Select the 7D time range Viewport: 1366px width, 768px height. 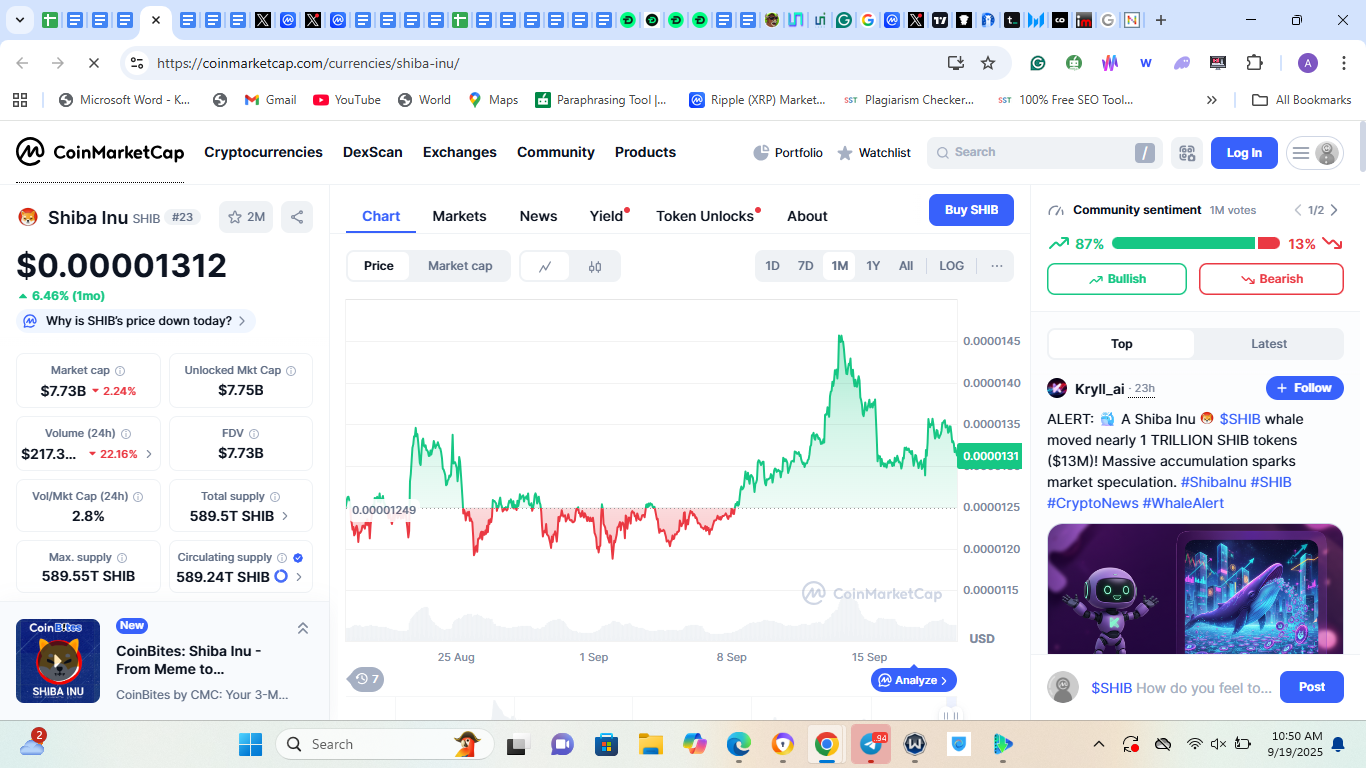(x=805, y=266)
